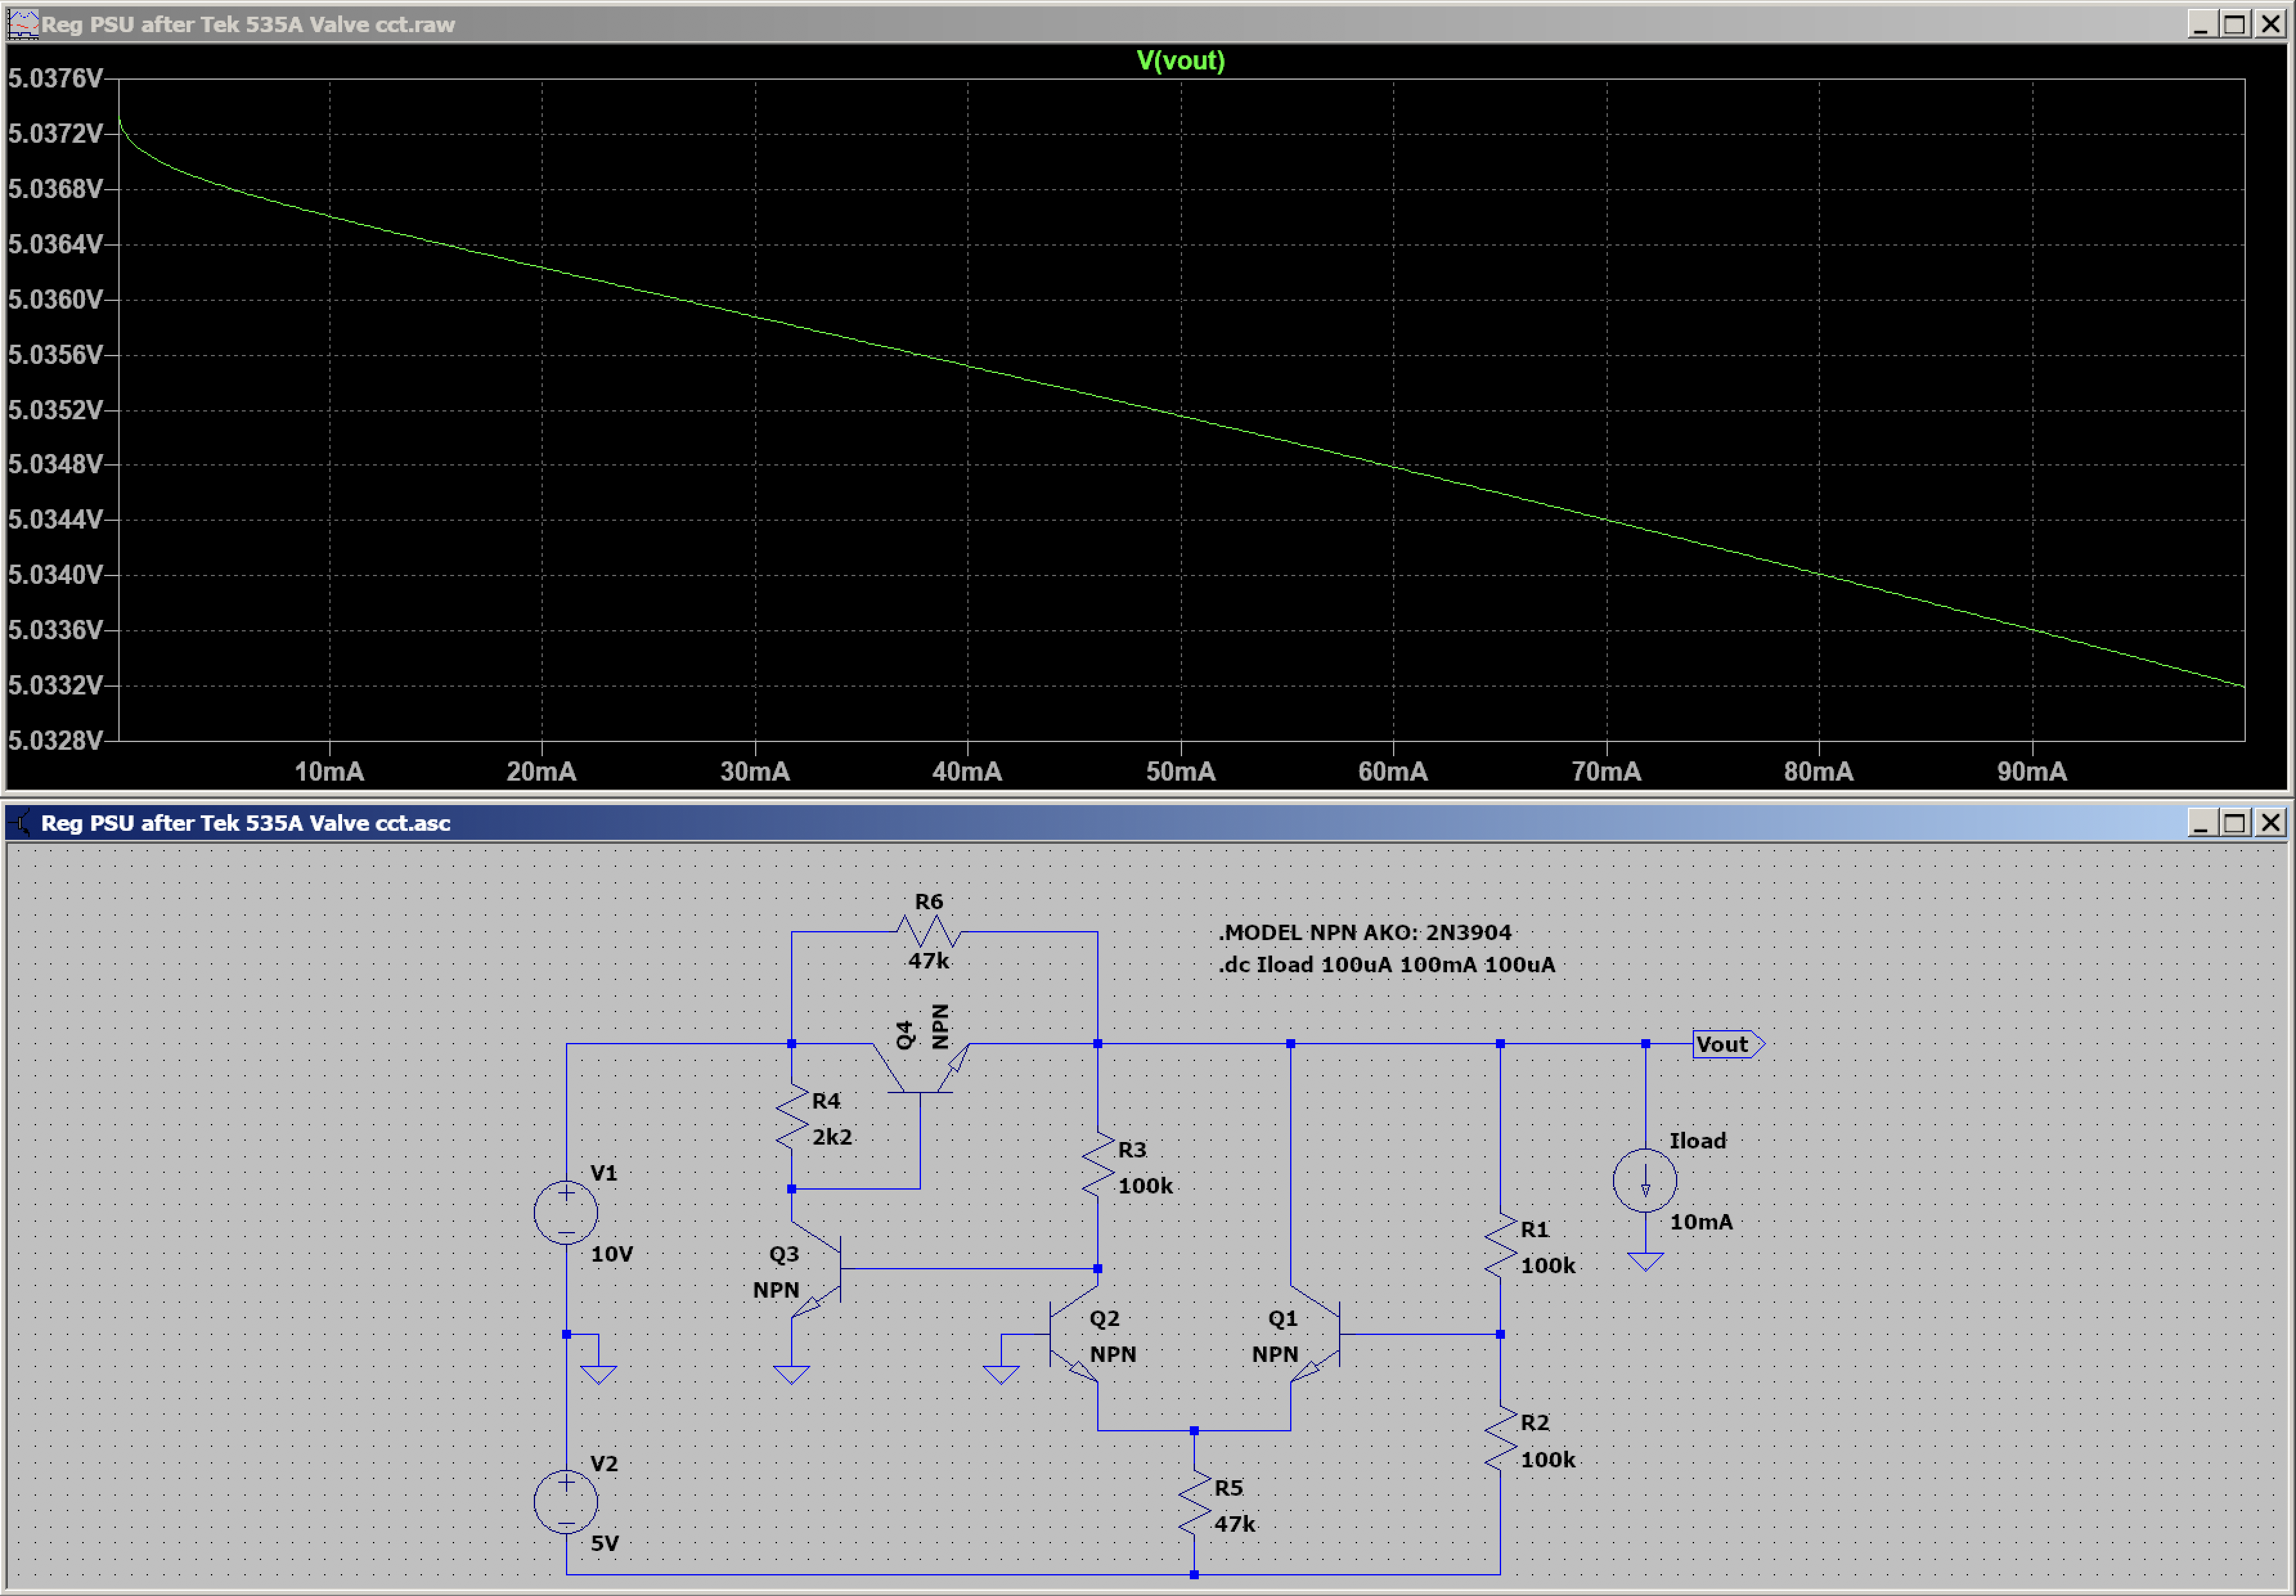Click the .MODEL NPN AKO: 2N3904 directive
The image size is (2296, 1596).
click(x=1365, y=932)
